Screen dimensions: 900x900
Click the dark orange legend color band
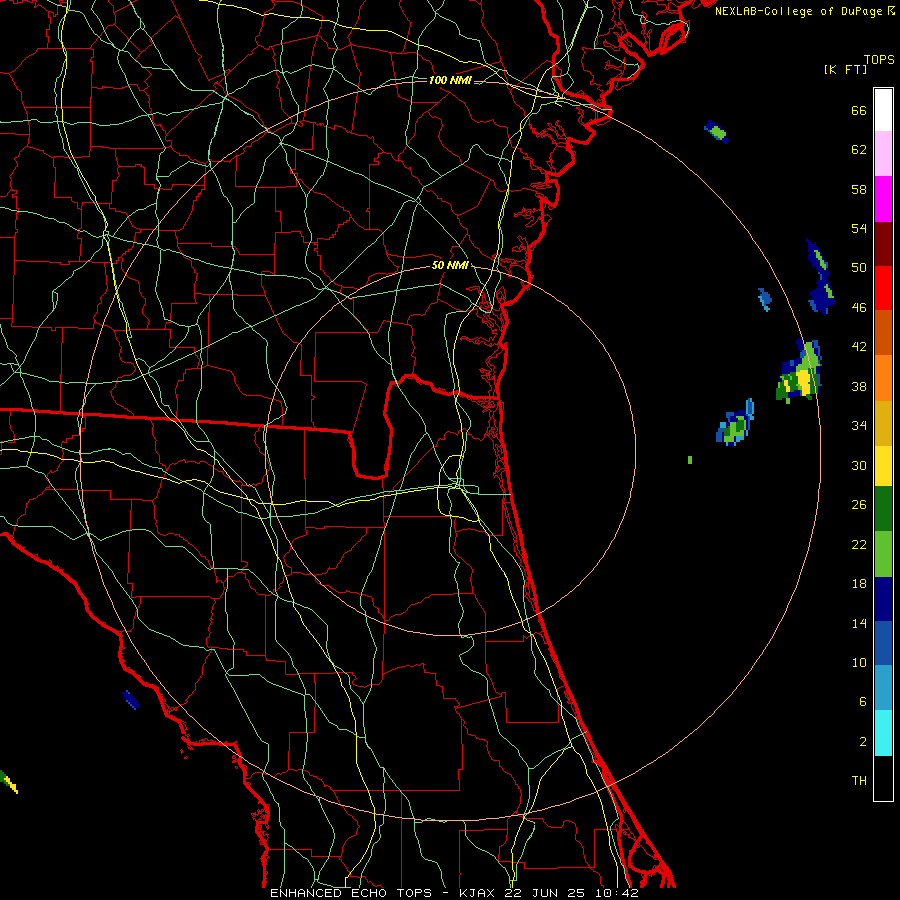tap(883, 332)
